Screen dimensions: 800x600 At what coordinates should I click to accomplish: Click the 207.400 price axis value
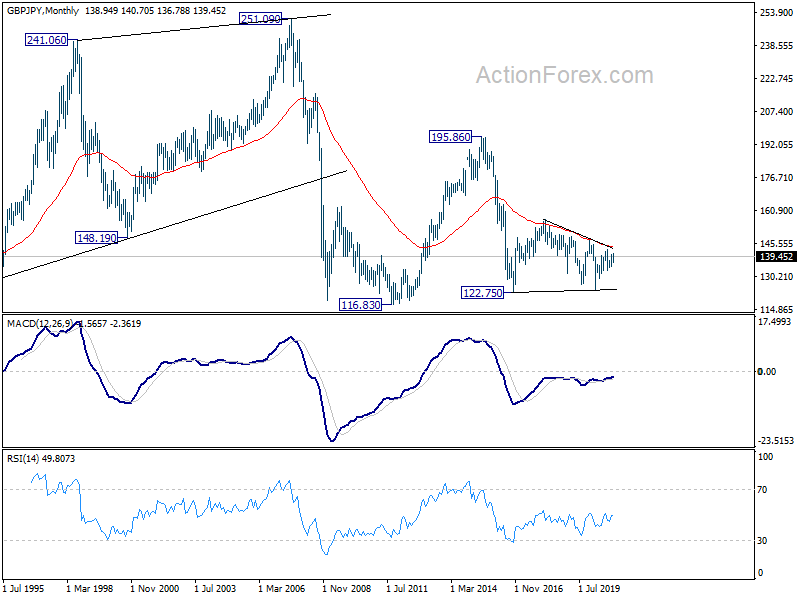[x=776, y=111]
